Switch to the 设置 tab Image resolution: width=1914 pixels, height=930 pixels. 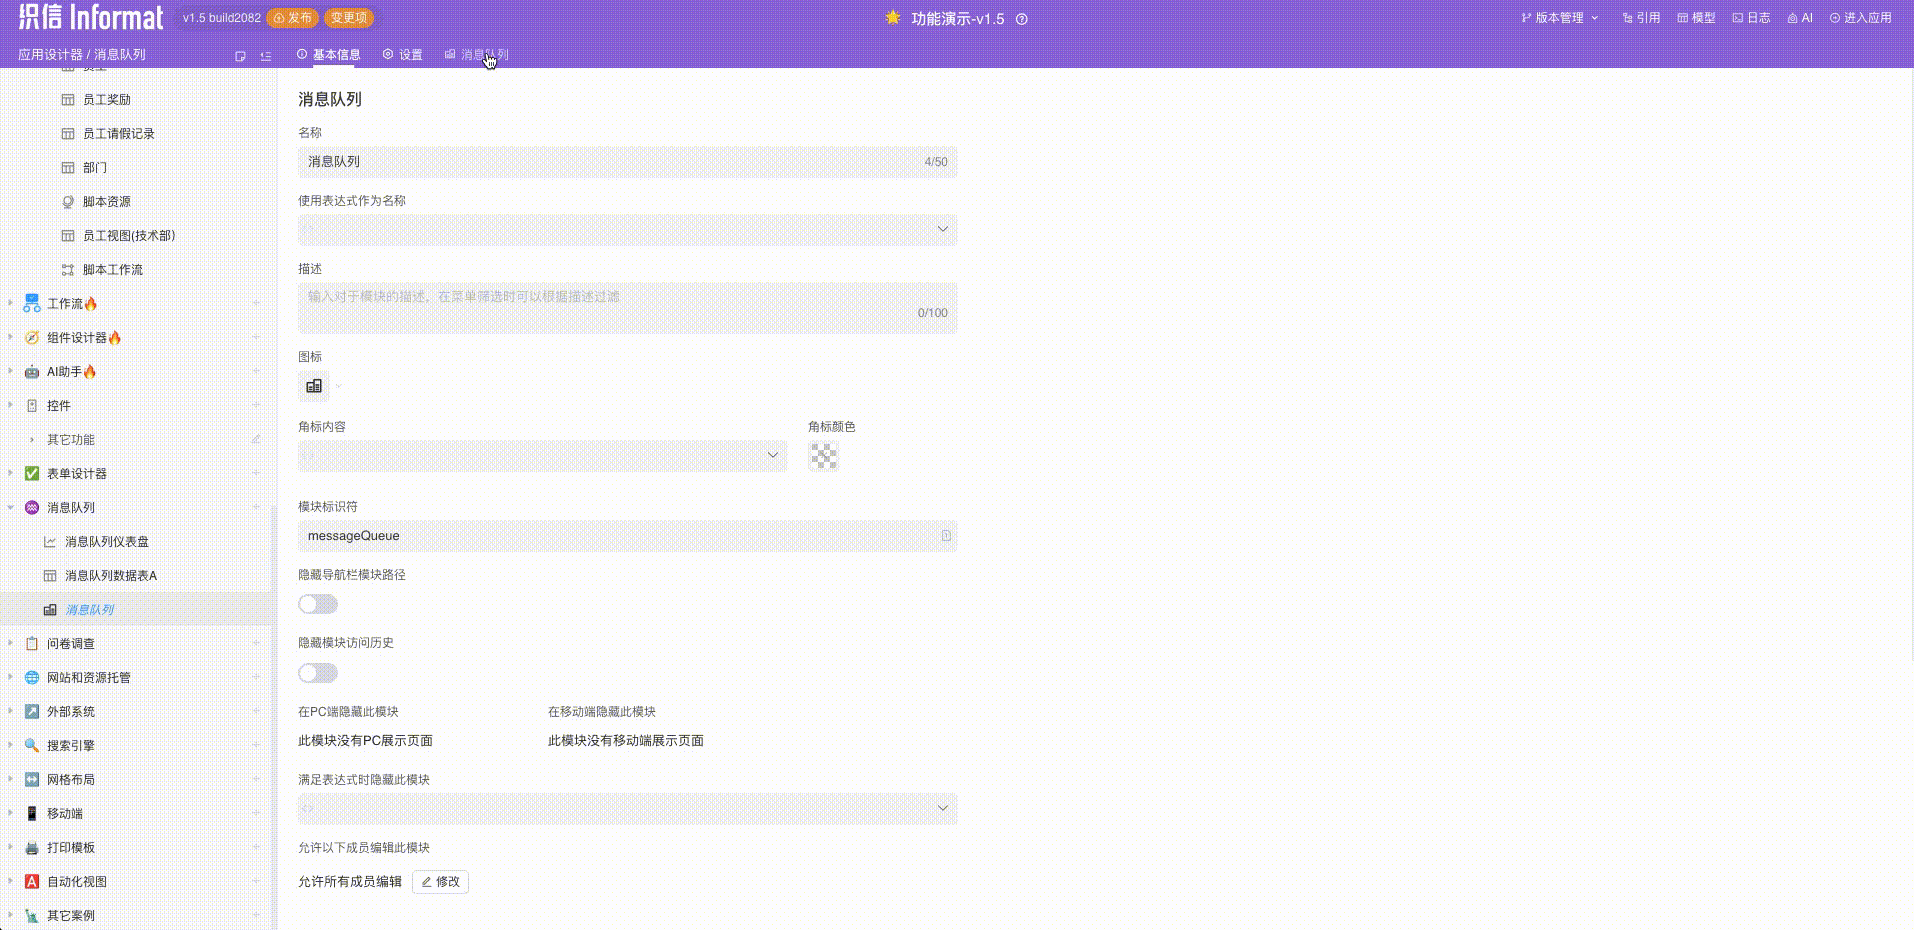403,54
